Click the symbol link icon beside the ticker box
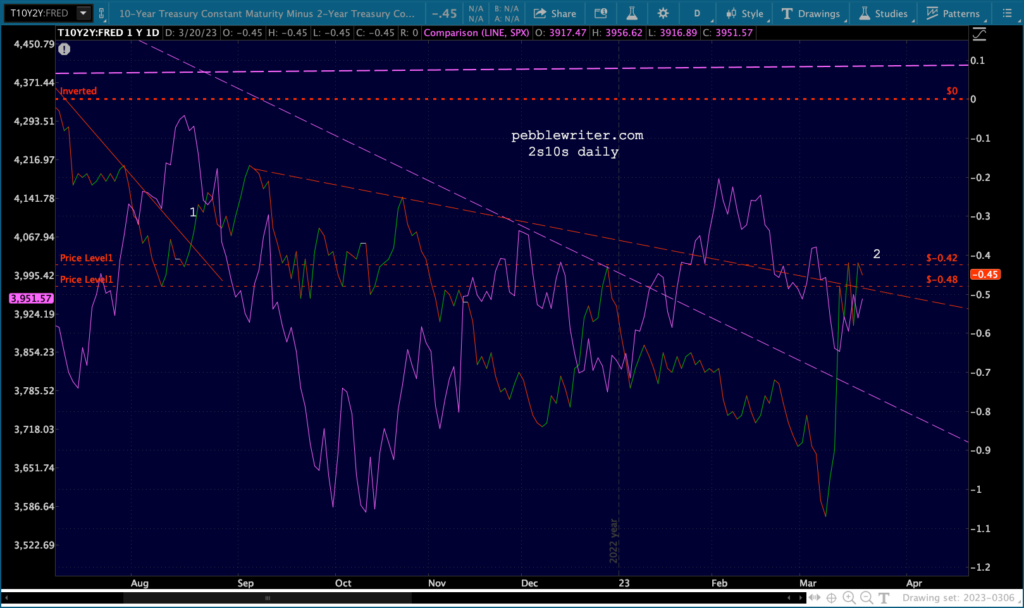 tap(101, 13)
